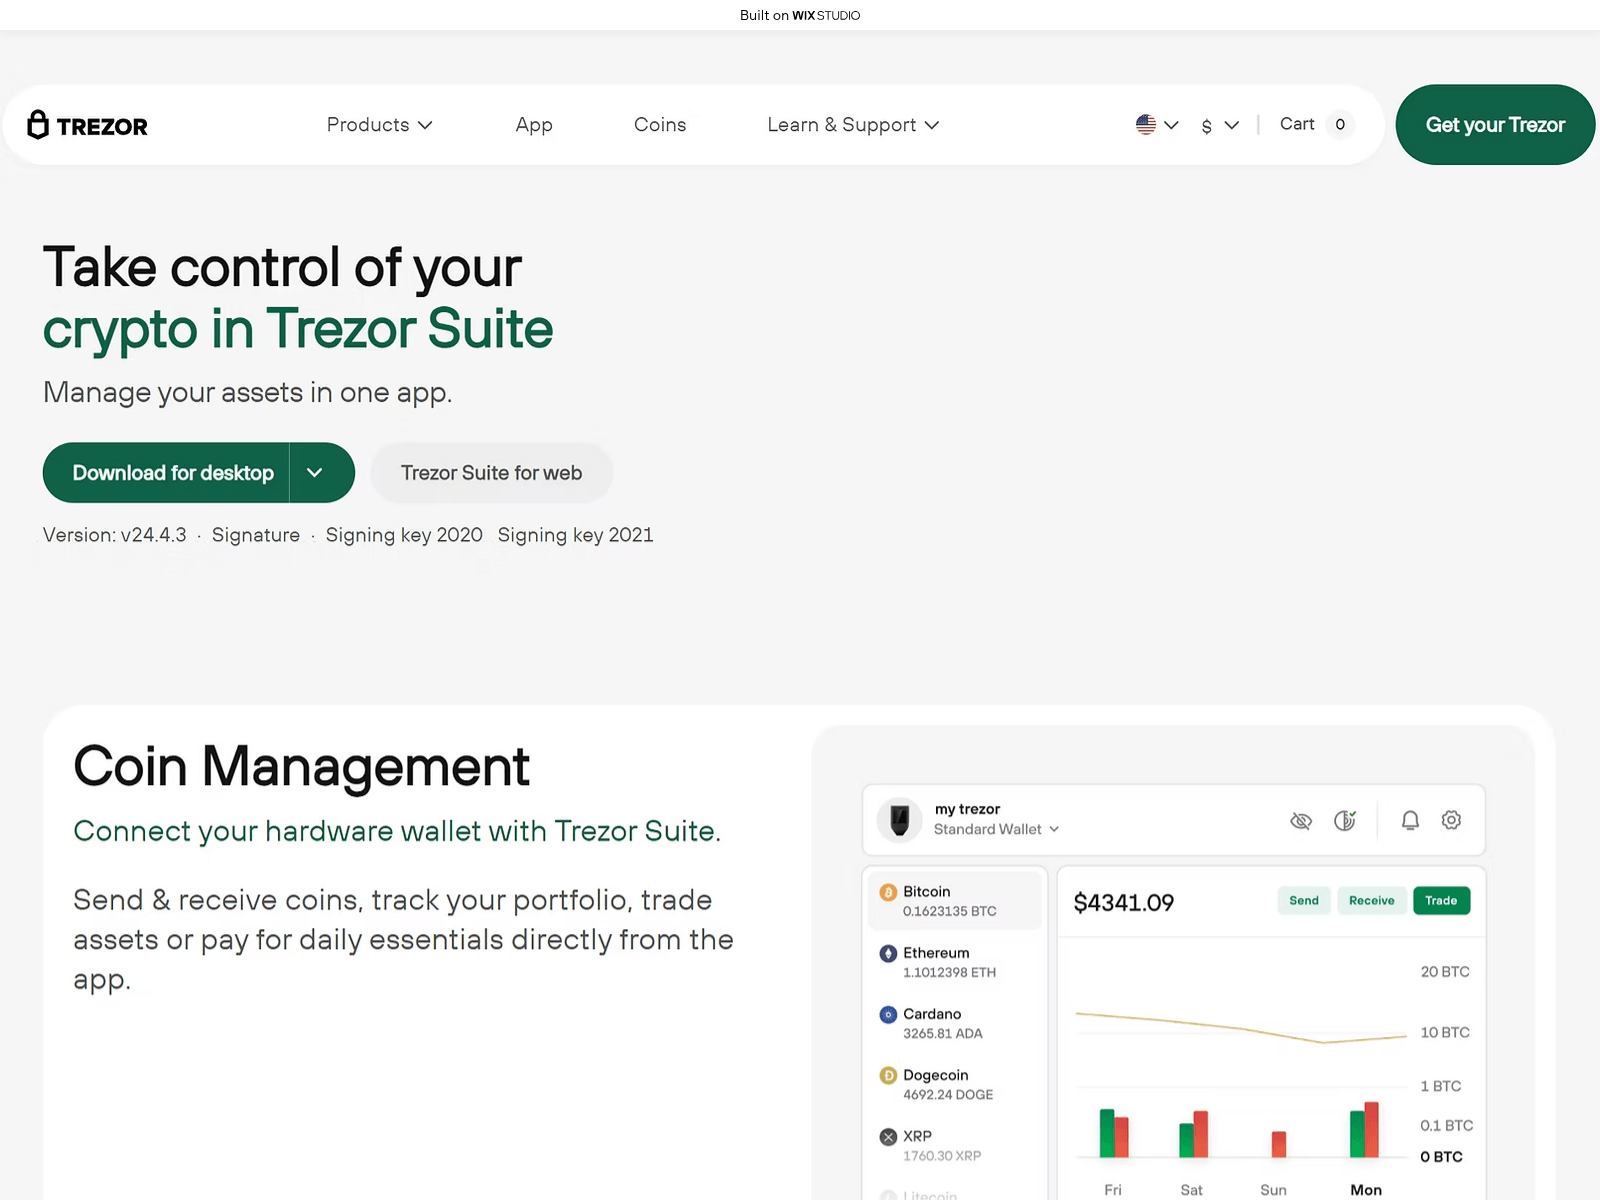The height and width of the screenshot is (1200, 1600).
Task: Click the 0.1623135 BTC amount
Action: pos(949,911)
